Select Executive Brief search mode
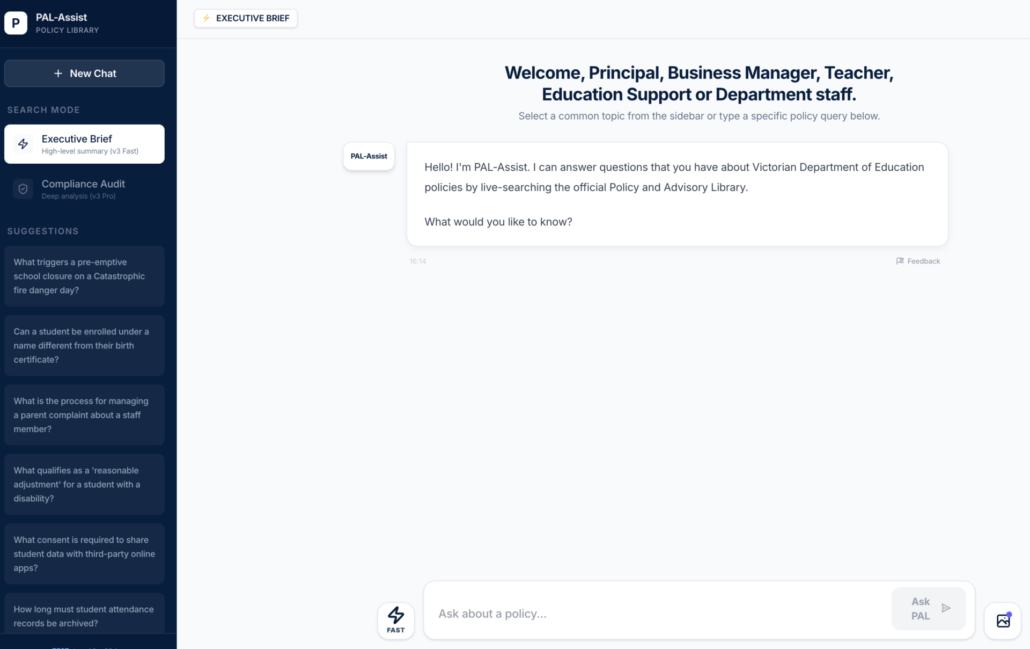Image resolution: width=1030 pixels, height=649 pixels. [x=84, y=144]
